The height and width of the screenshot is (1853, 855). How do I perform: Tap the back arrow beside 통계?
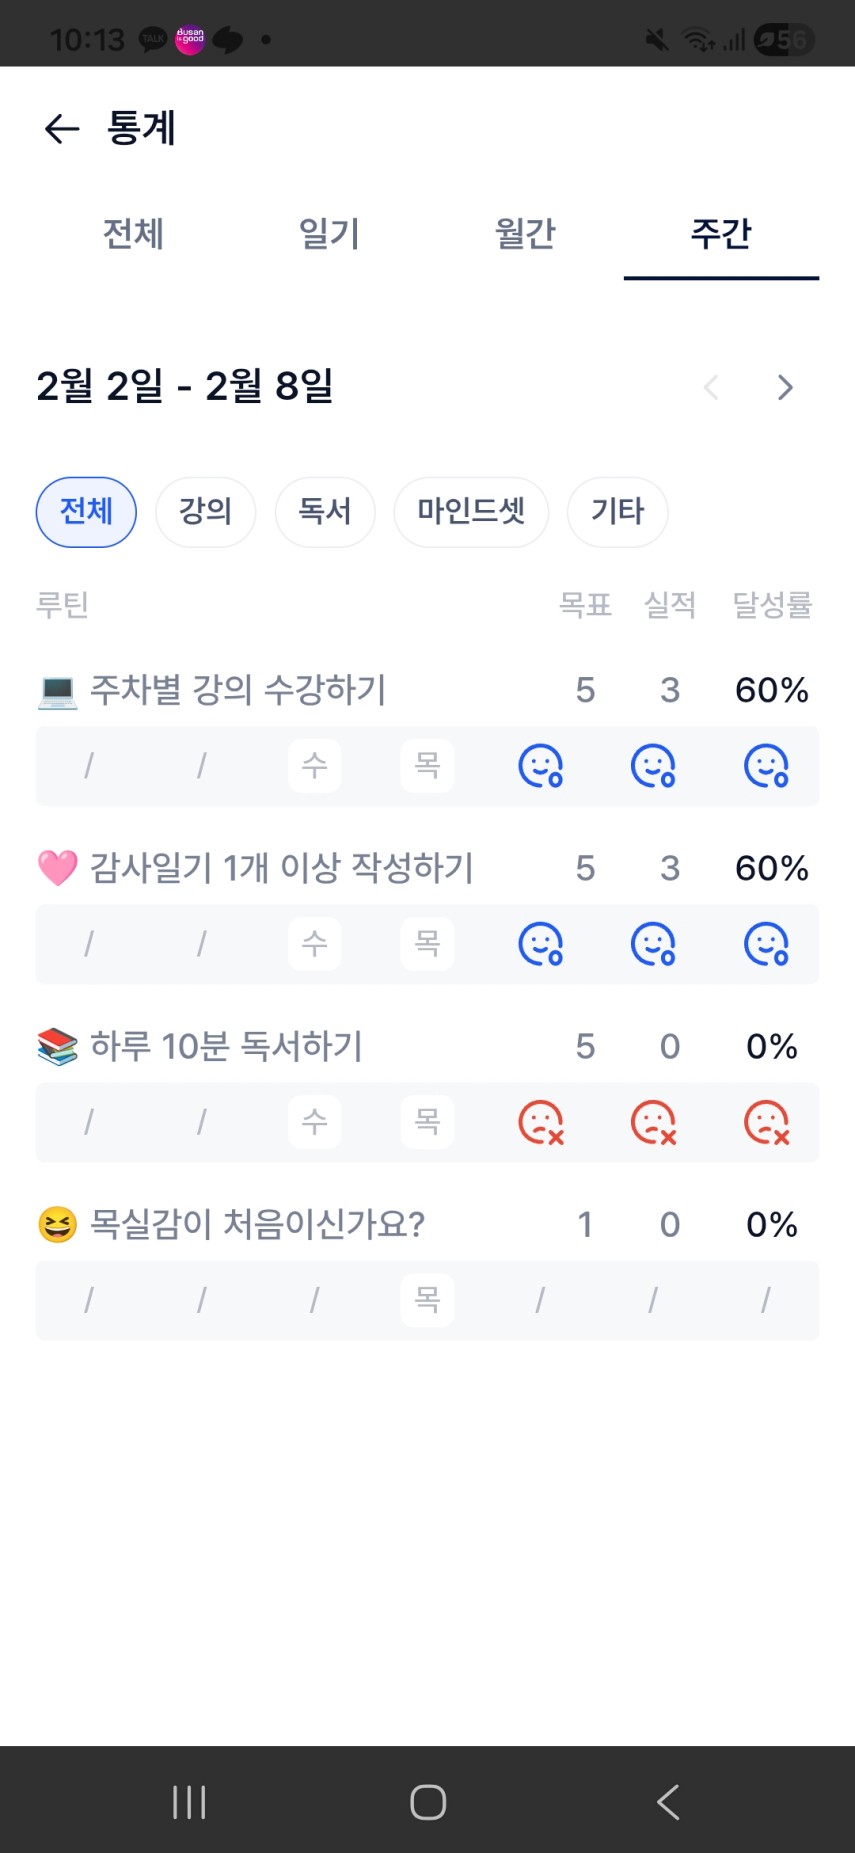(62, 128)
